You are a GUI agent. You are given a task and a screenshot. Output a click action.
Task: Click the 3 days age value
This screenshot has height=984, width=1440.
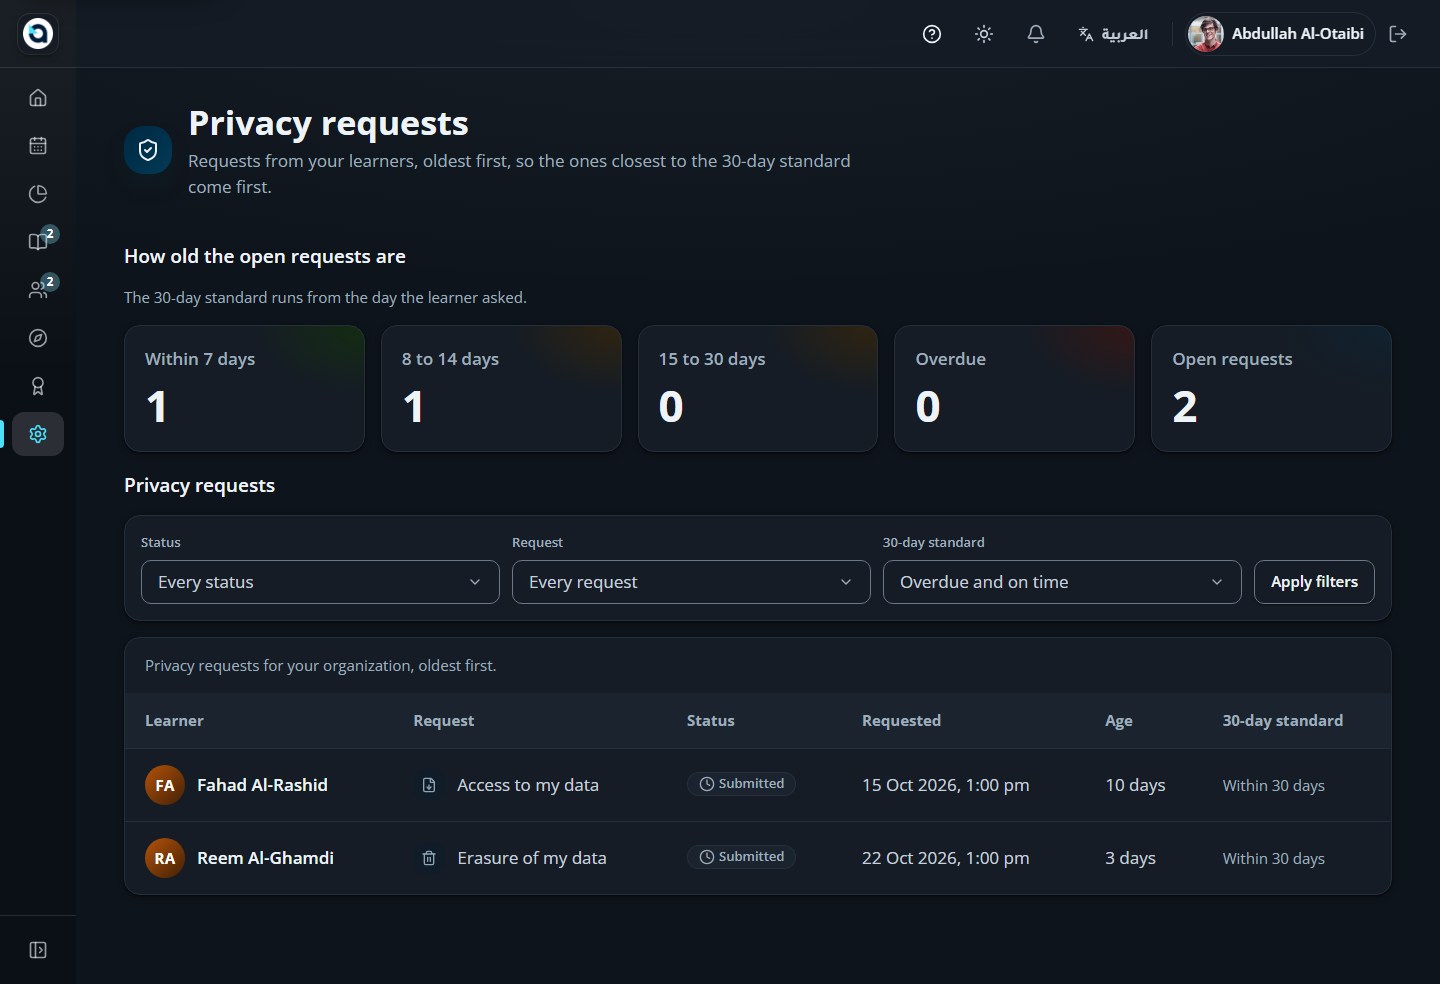click(1130, 858)
